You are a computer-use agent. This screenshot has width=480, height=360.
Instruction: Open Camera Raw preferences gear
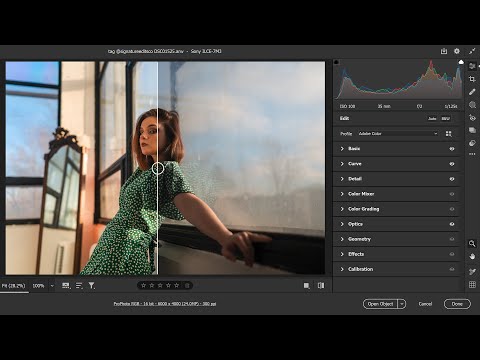coord(457,51)
